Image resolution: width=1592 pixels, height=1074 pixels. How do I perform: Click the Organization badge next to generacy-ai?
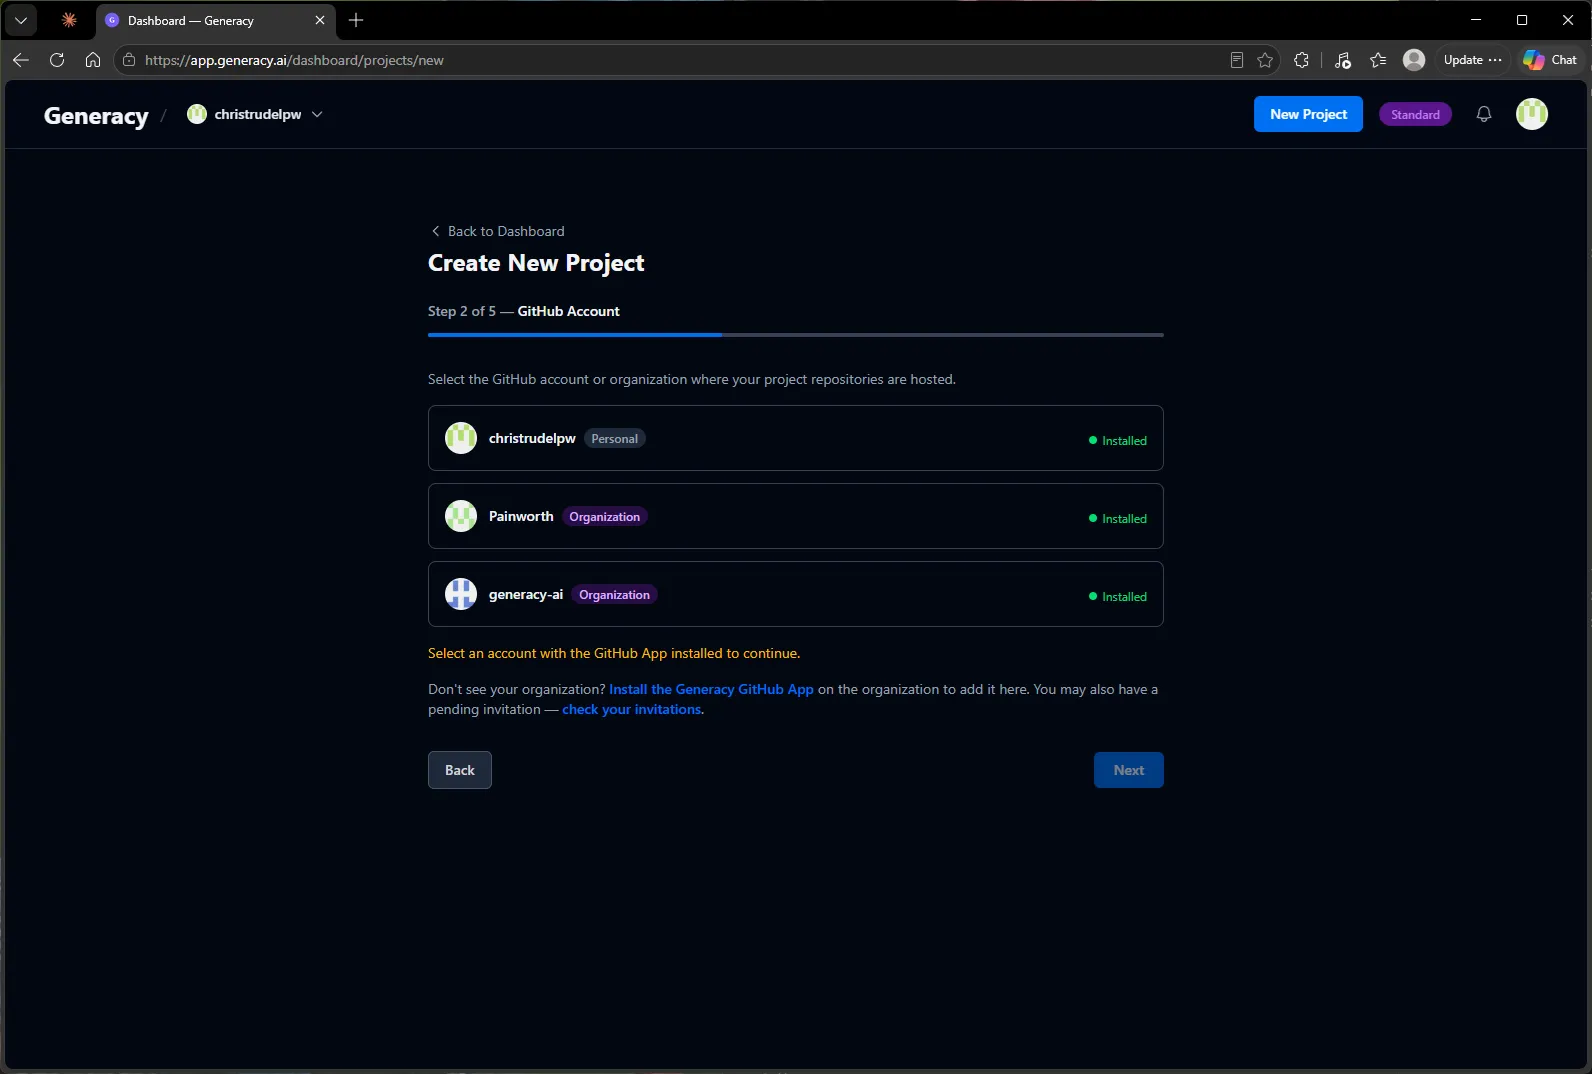(x=614, y=594)
